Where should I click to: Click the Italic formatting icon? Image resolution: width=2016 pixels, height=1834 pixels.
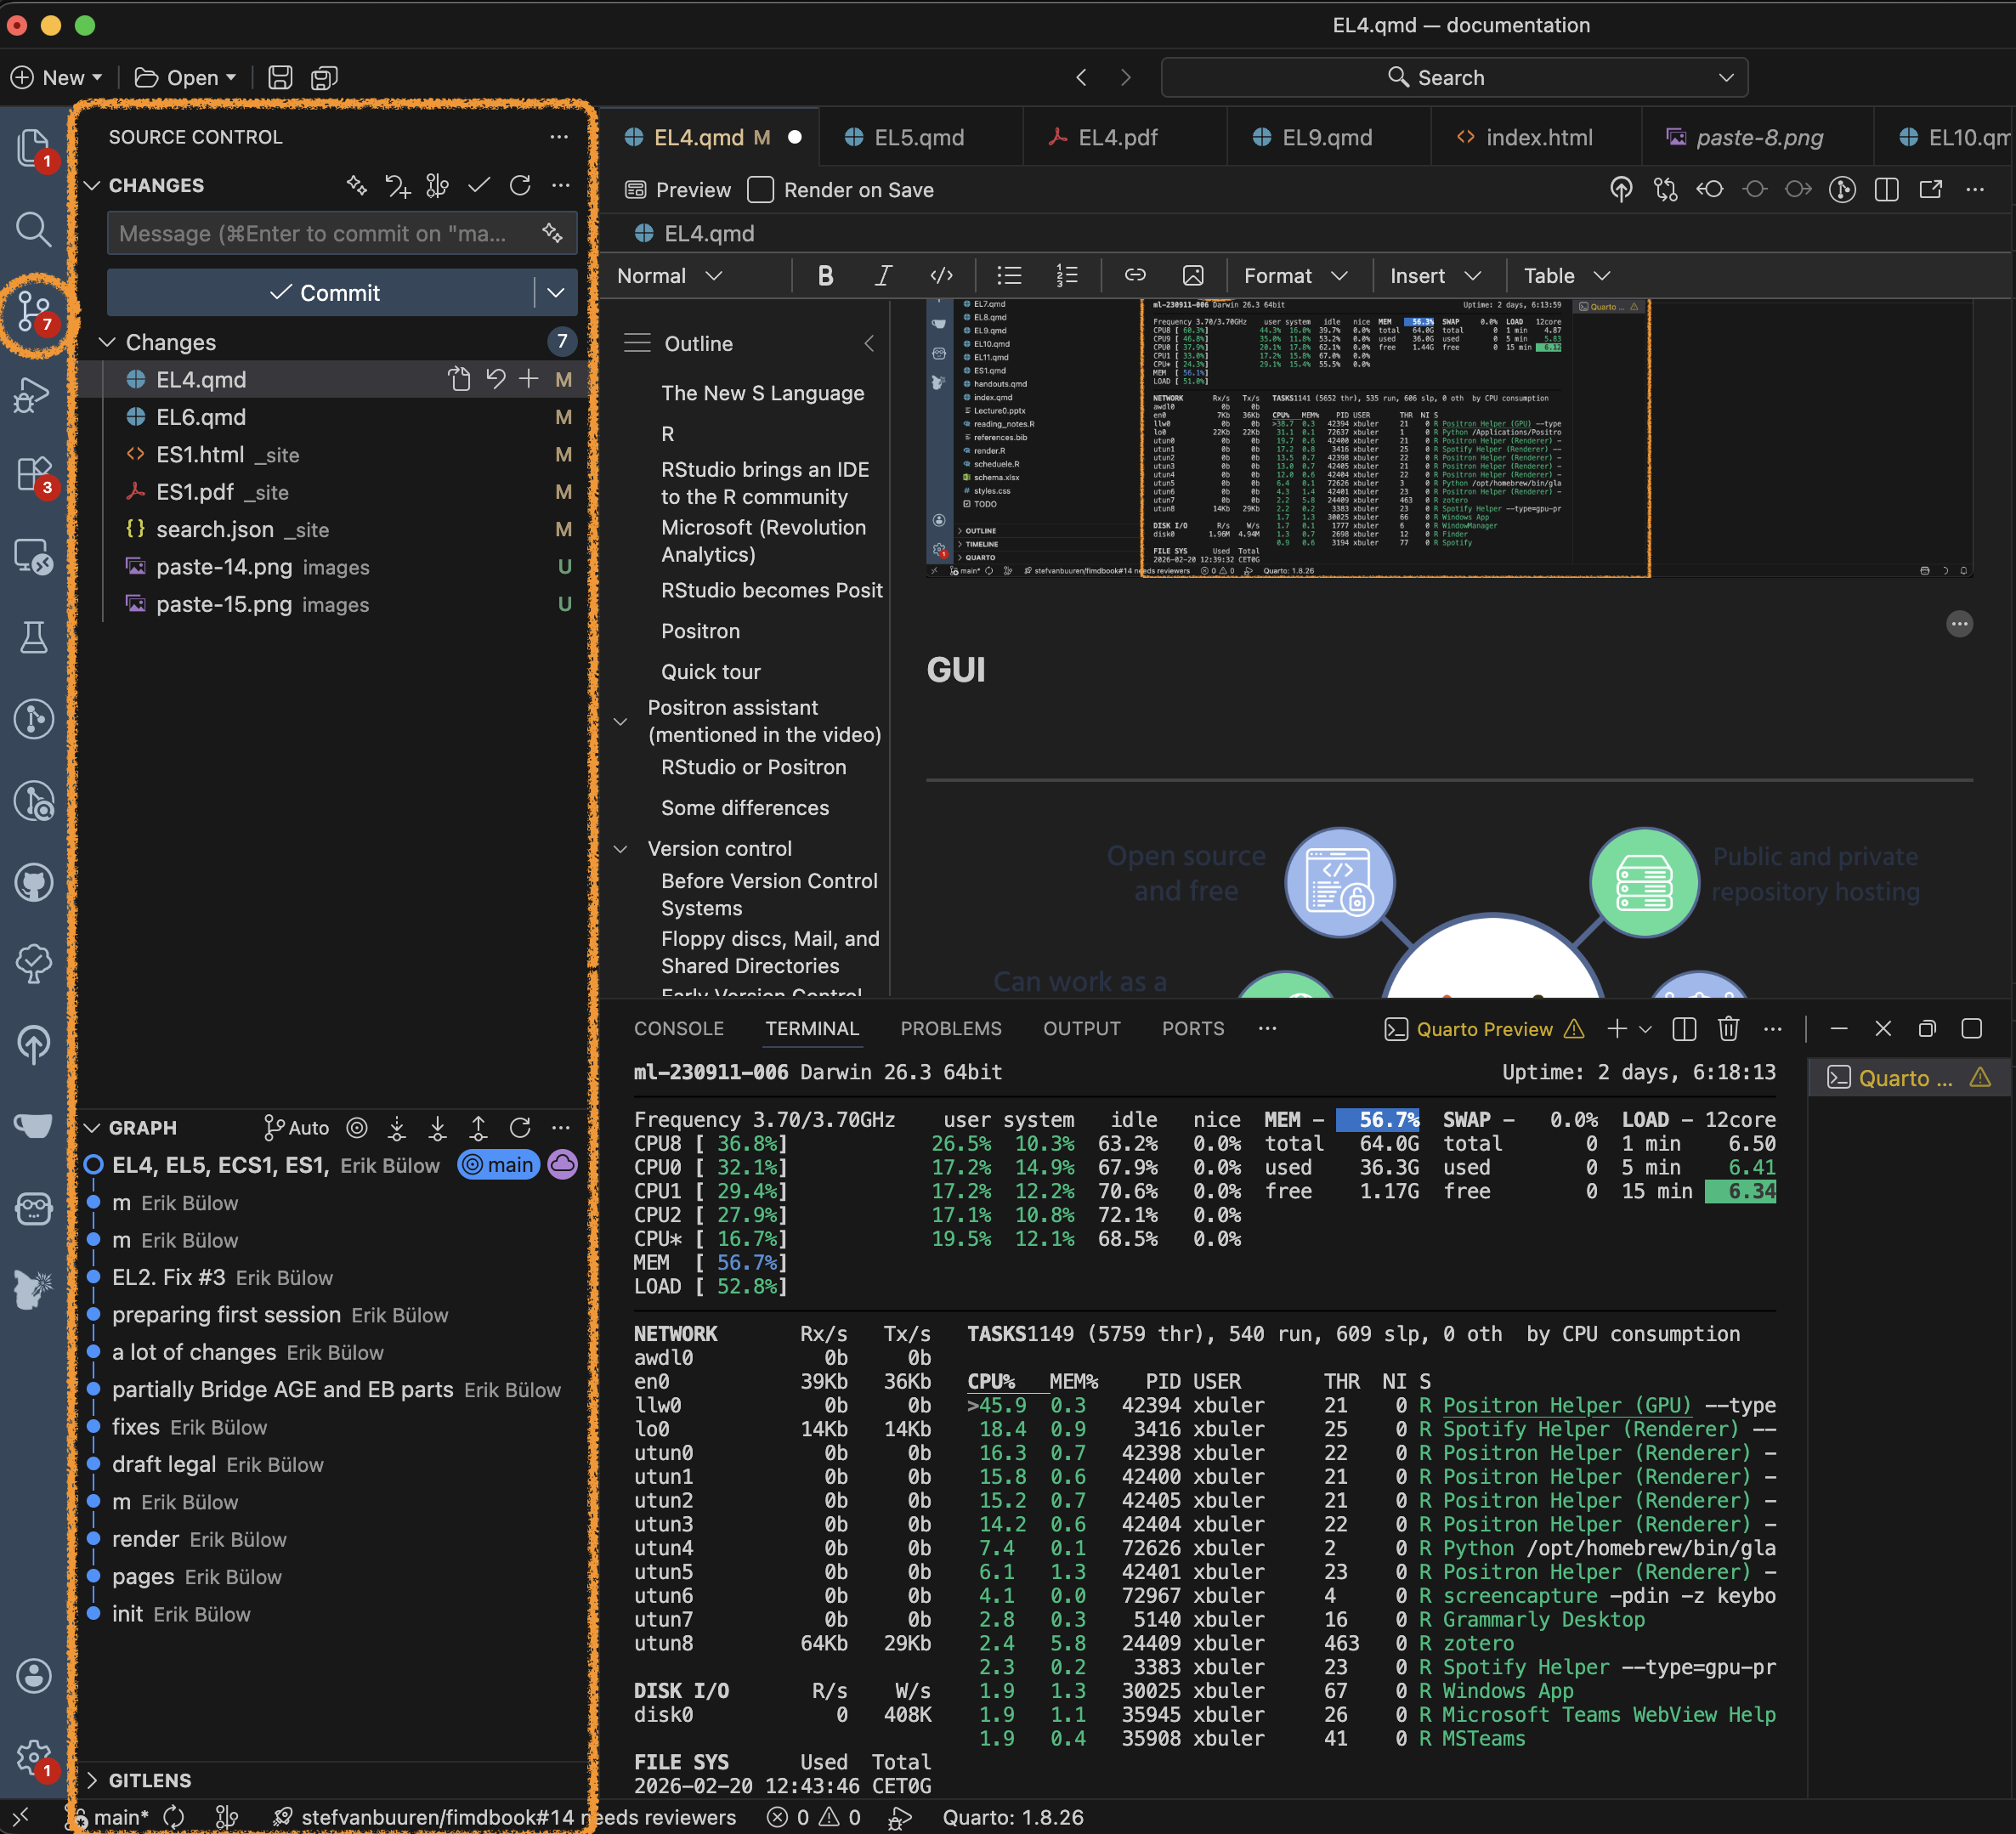pos(882,276)
